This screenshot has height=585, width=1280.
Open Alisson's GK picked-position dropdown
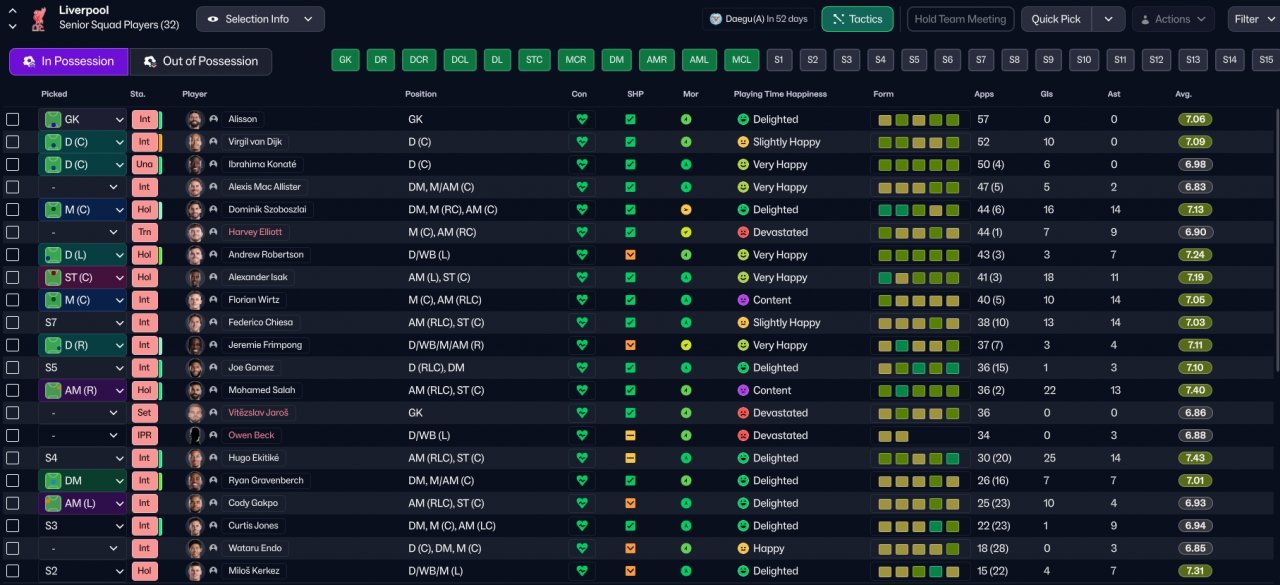(x=83, y=119)
